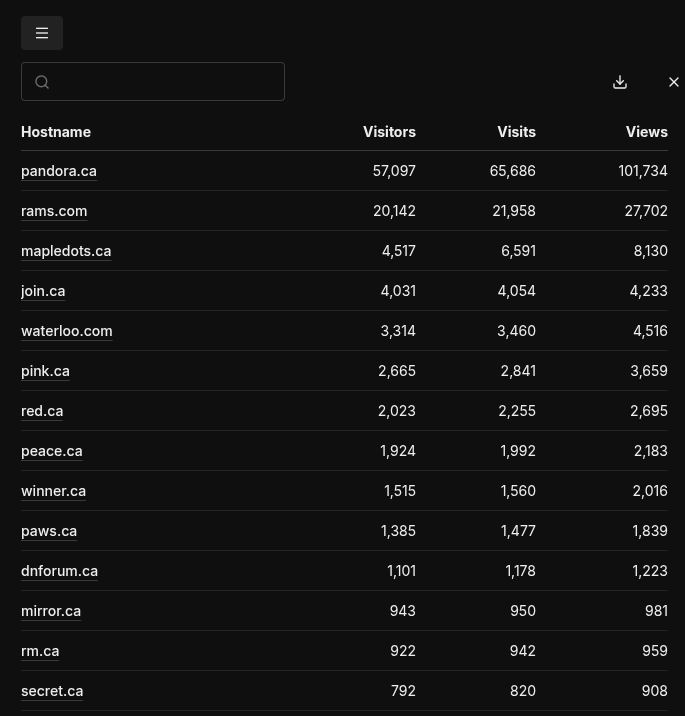
Task: Click the Visitors column header
Action: click(x=390, y=132)
